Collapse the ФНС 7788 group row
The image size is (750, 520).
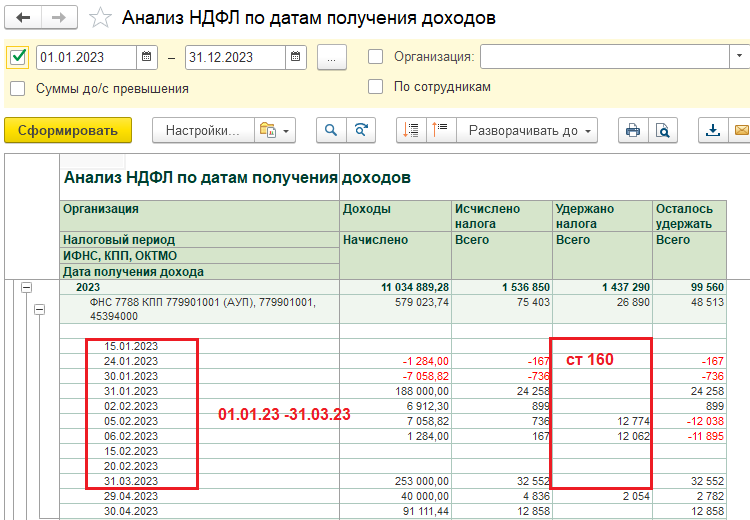[40, 310]
